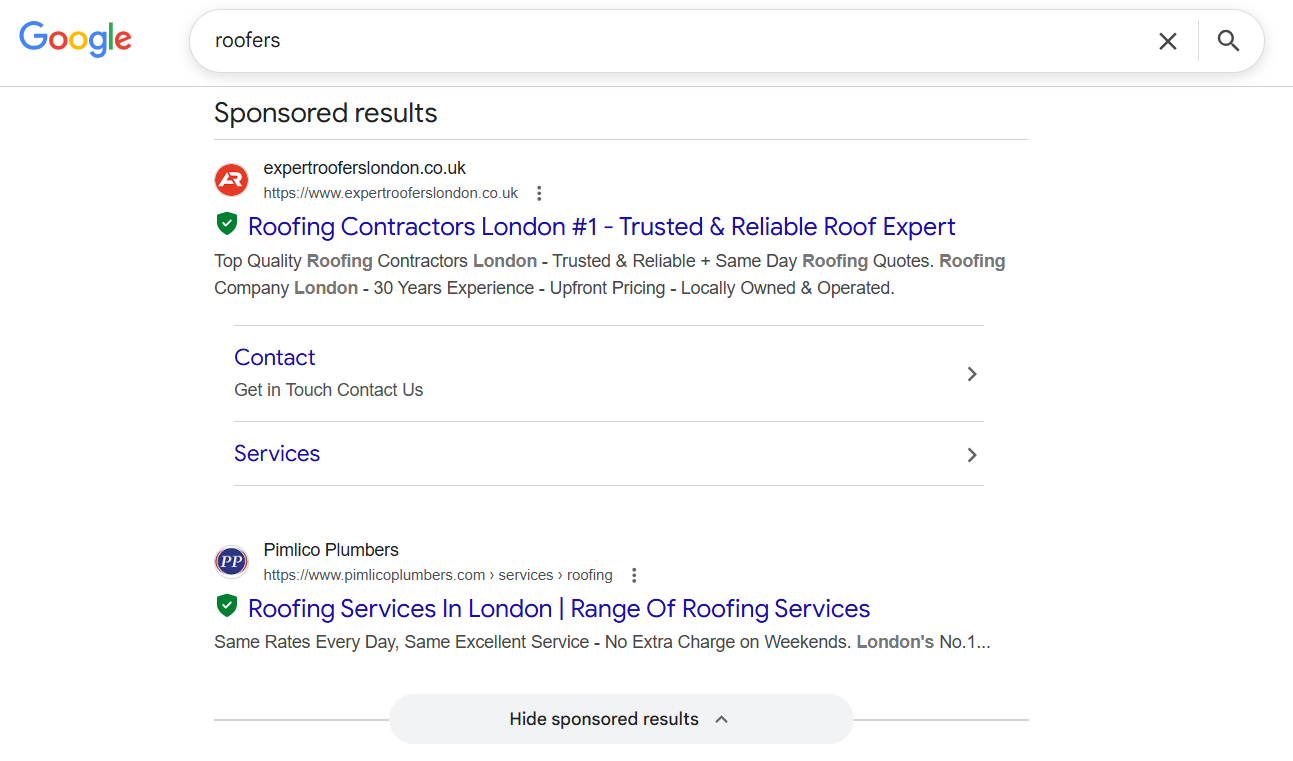This screenshot has height=761, width=1293.
Task: Open Roofing Contractors London #1 headline
Action: point(602,227)
